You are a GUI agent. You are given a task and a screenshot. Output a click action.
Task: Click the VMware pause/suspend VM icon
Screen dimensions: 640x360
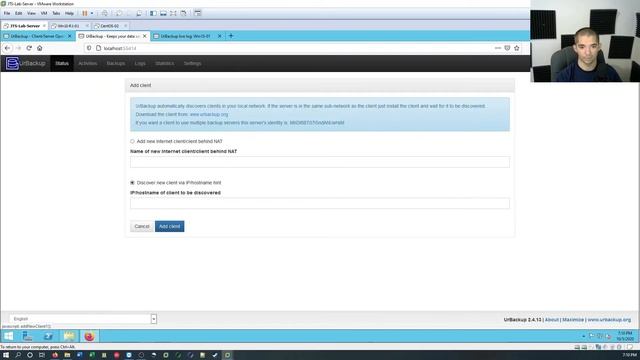coord(85,13)
